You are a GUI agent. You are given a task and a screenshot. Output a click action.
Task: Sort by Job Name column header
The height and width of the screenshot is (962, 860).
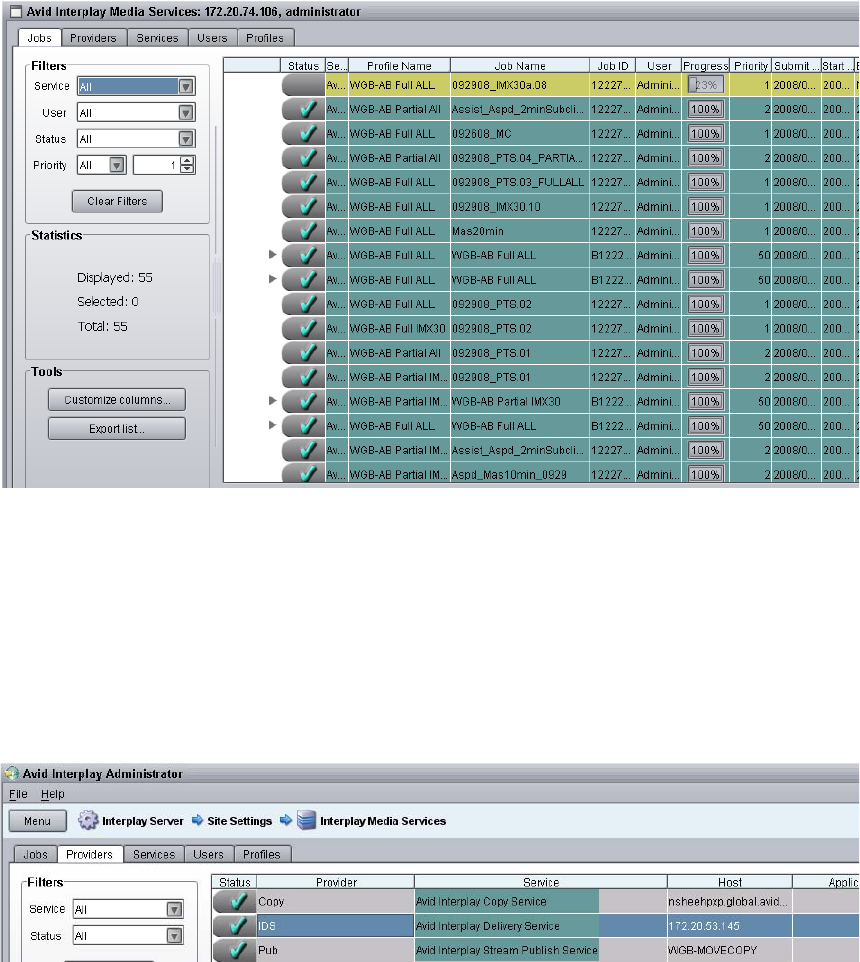tap(520, 66)
